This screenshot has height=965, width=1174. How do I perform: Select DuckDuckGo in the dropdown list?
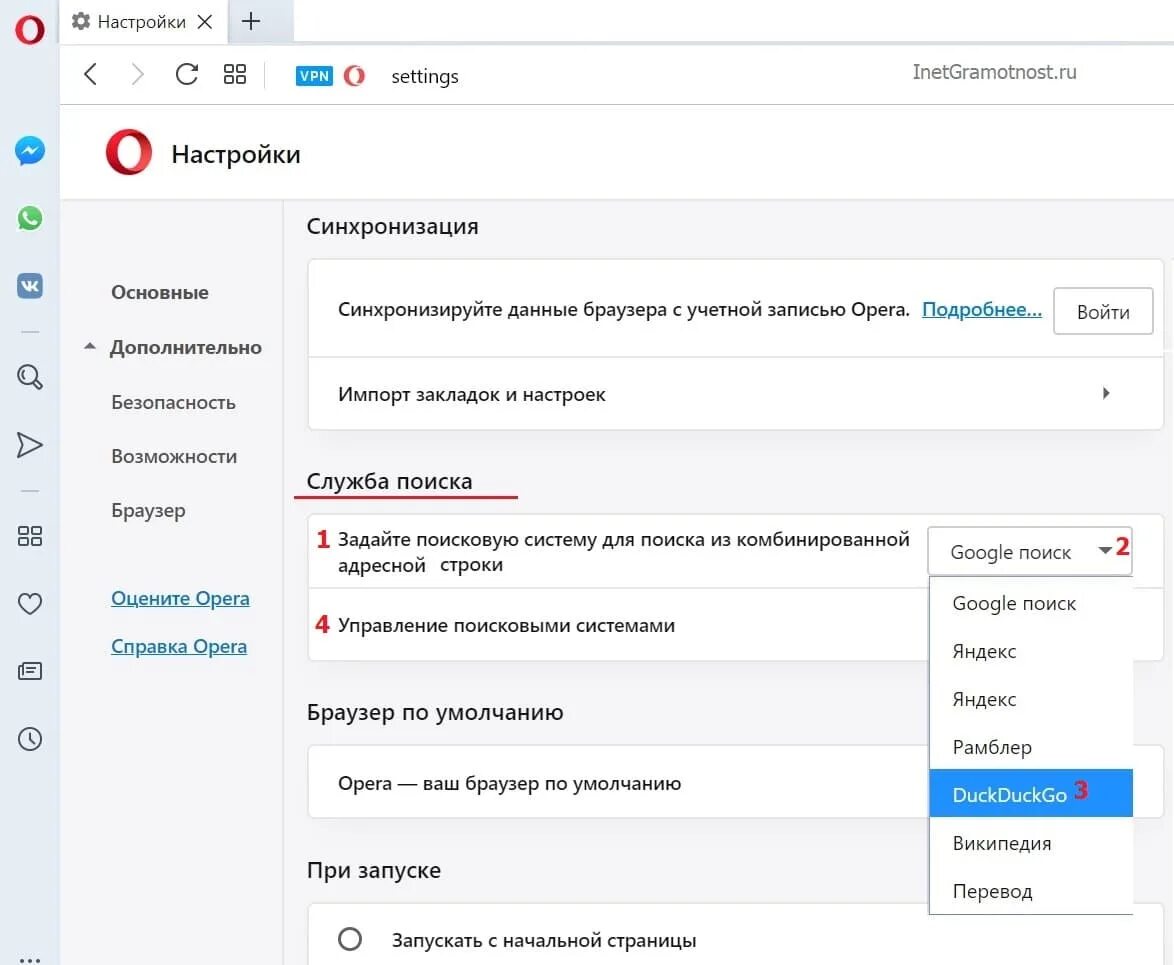point(1031,794)
